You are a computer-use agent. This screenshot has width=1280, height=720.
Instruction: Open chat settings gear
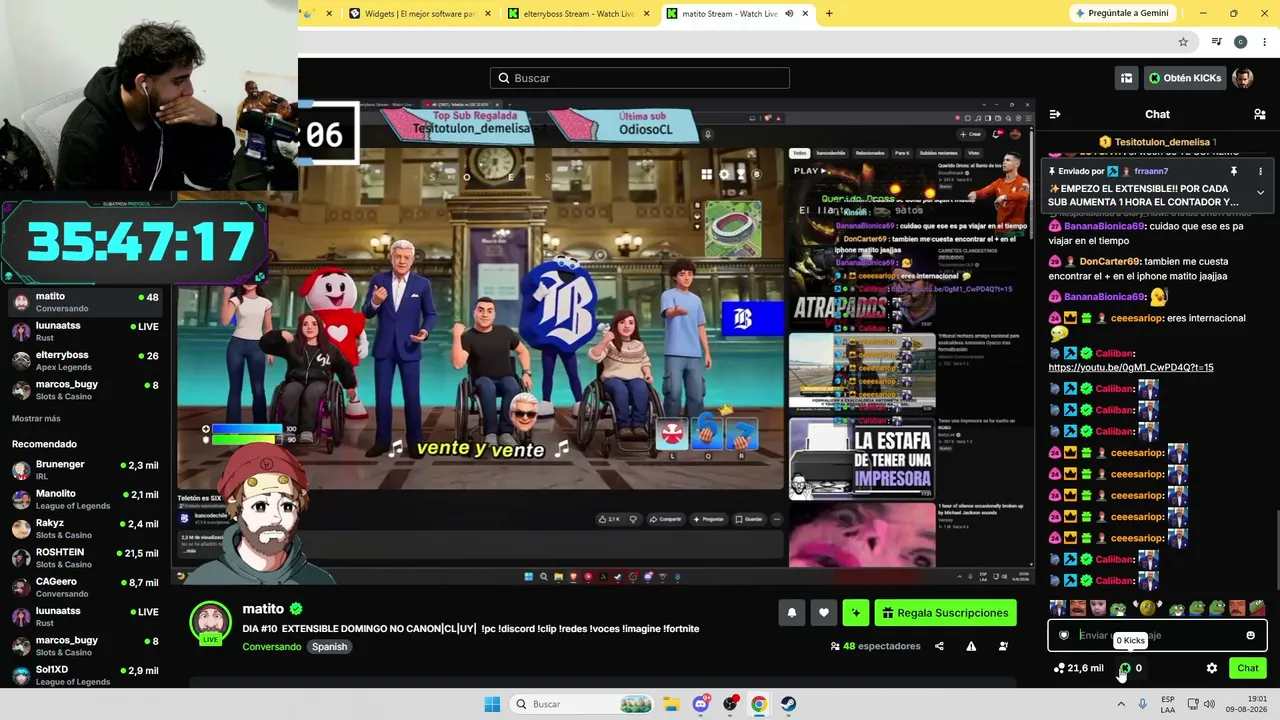coord(1212,668)
